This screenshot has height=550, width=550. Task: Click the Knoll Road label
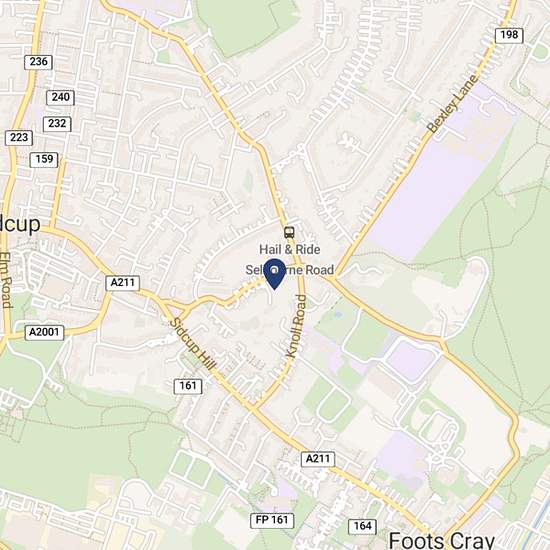pos(296,326)
